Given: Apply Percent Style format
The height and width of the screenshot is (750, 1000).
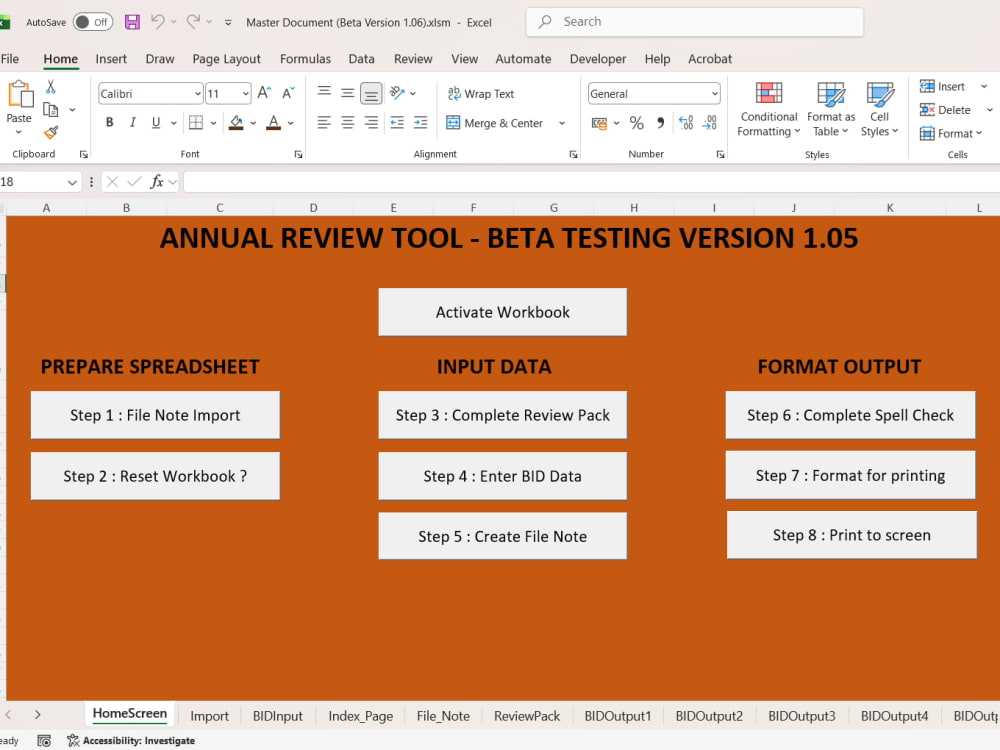Looking at the screenshot, I should [636, 122].
